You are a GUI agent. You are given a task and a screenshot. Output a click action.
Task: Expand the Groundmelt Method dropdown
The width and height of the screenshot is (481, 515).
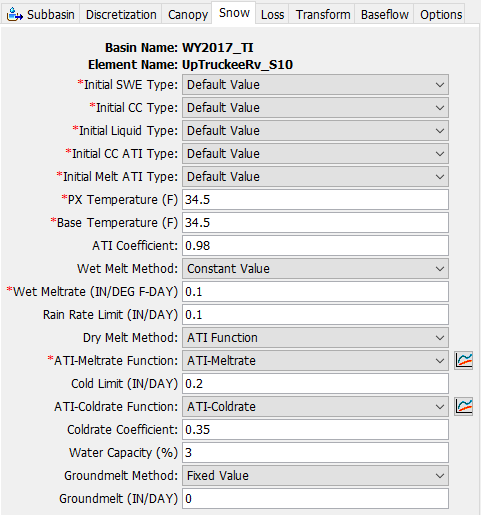point(315,476)
